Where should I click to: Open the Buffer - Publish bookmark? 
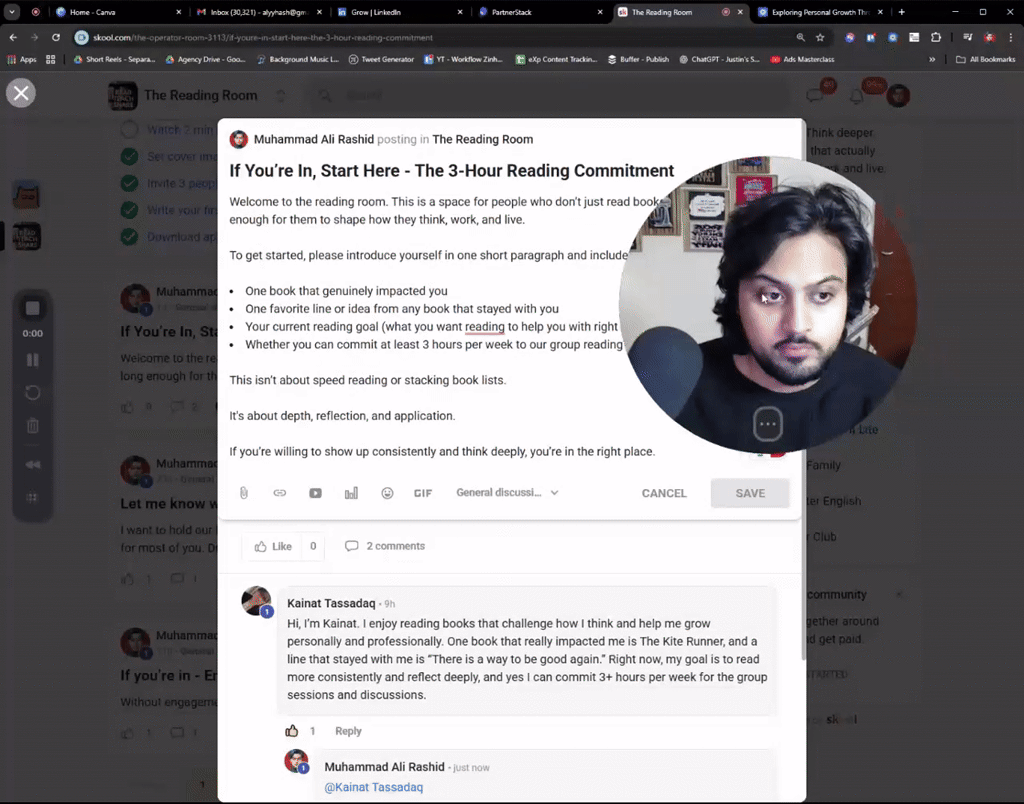click(x=638, y=59)
